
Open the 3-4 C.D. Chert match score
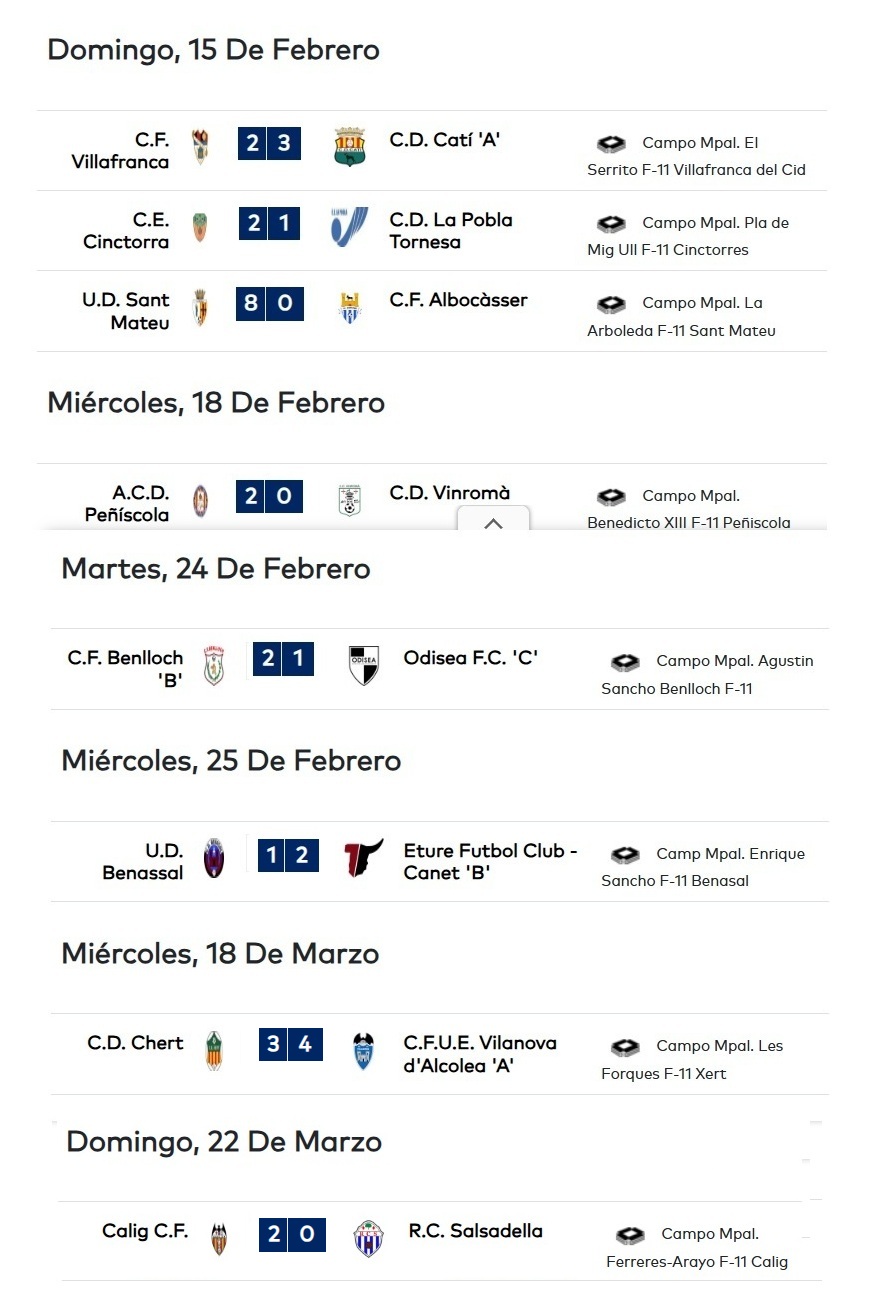[x=290, y=1045]
